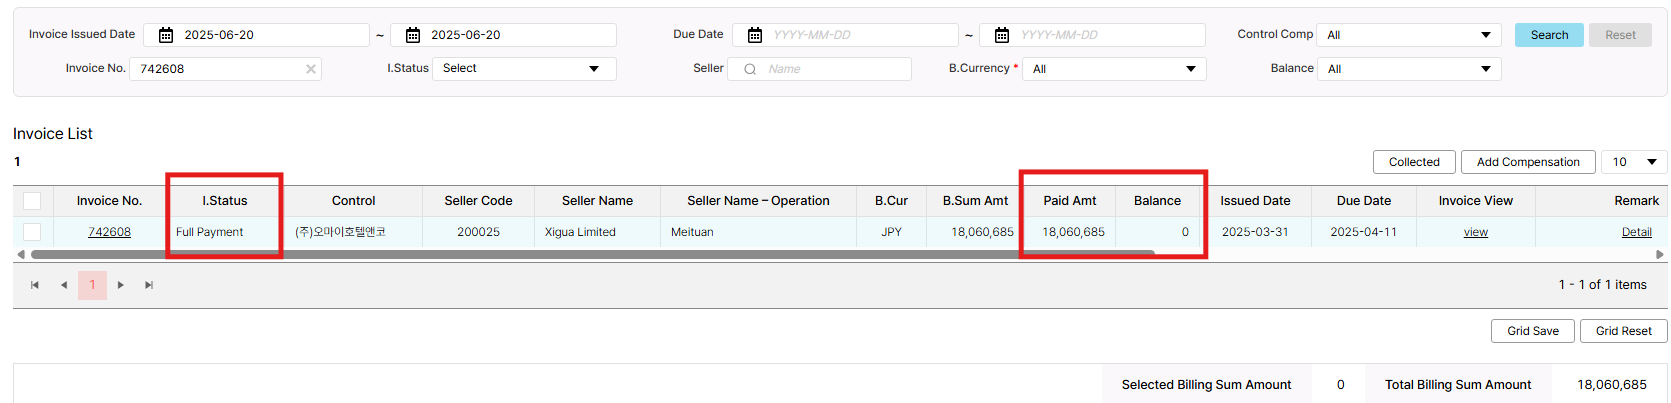Image resolution: width=1671 pixels, height=403 pixels.
Task: Open invoice 742608 link
Action: 109,232
